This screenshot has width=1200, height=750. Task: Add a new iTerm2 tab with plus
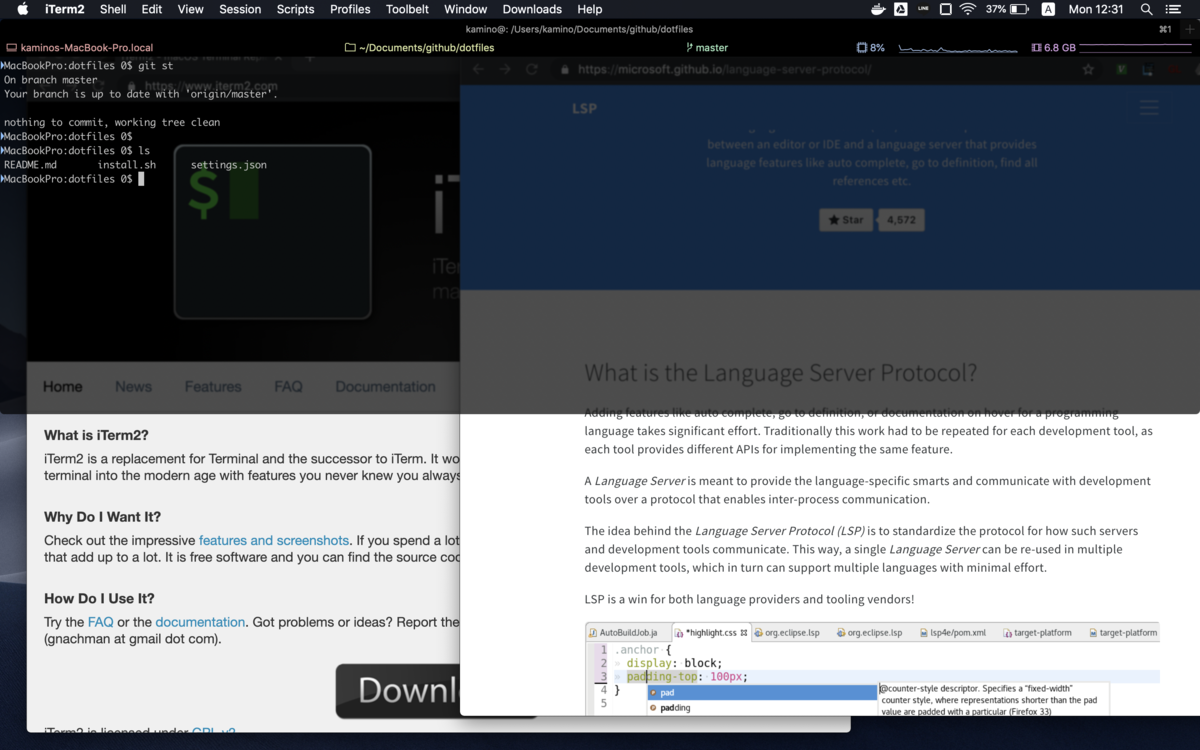click(1190, 29)
